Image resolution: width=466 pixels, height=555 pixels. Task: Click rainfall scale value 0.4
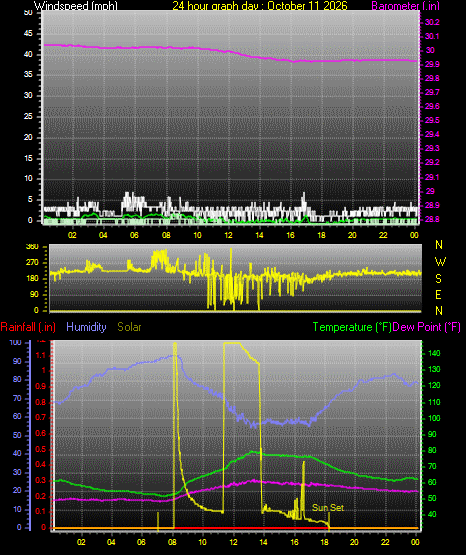pos(41,464)
